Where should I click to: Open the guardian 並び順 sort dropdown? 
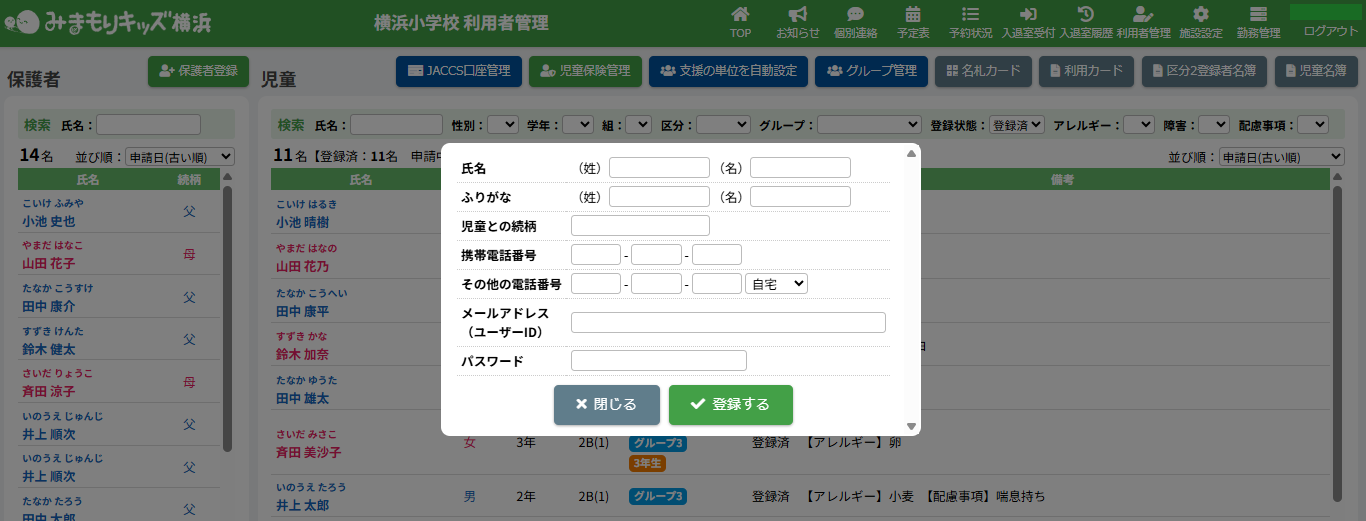(x=180, y=157)
